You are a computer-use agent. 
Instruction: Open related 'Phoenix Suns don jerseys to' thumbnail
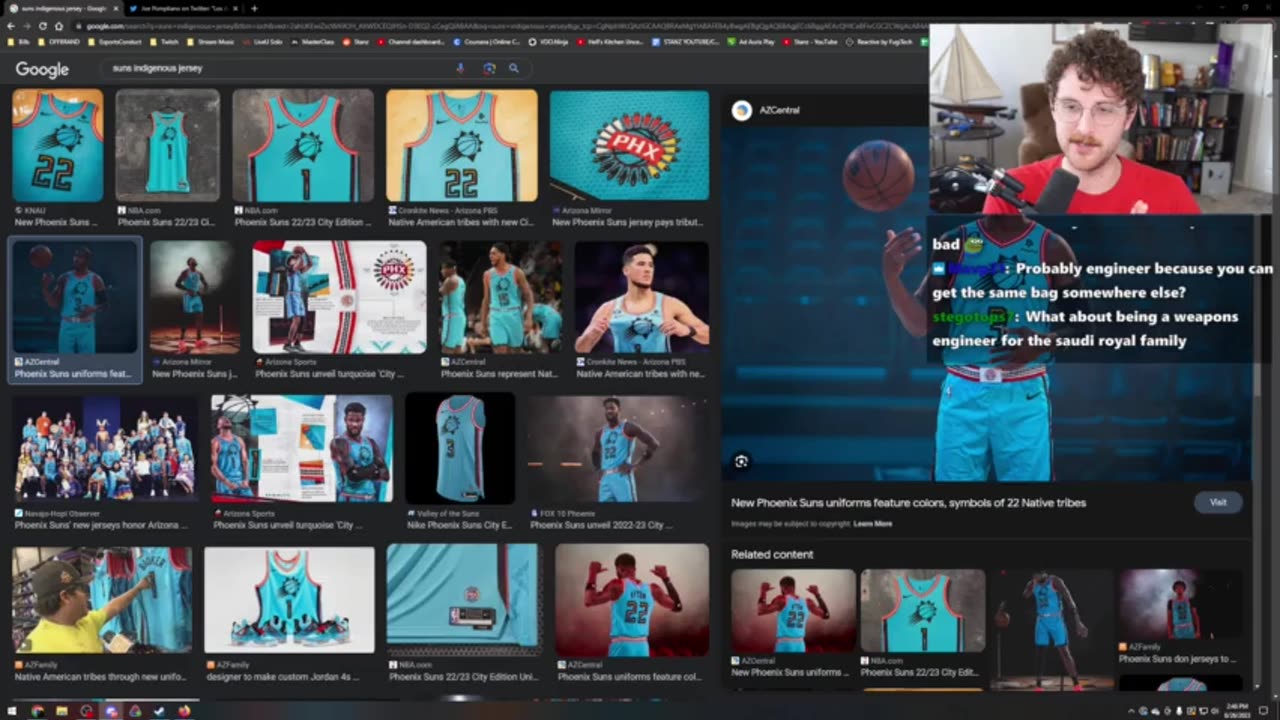click(1180, 604)
